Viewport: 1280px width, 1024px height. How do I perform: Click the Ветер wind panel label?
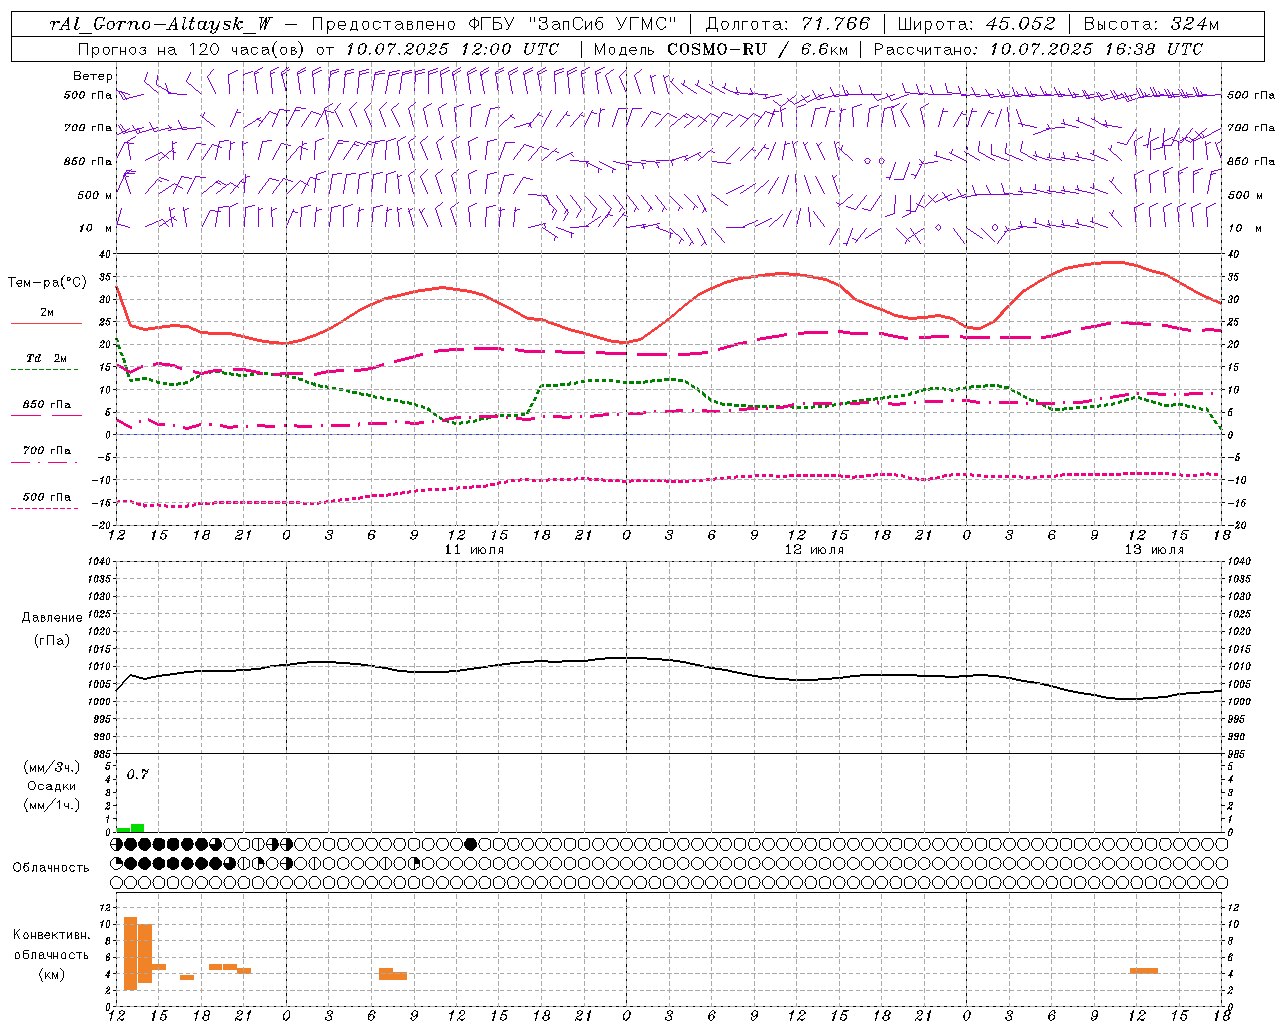coord(92,76)
